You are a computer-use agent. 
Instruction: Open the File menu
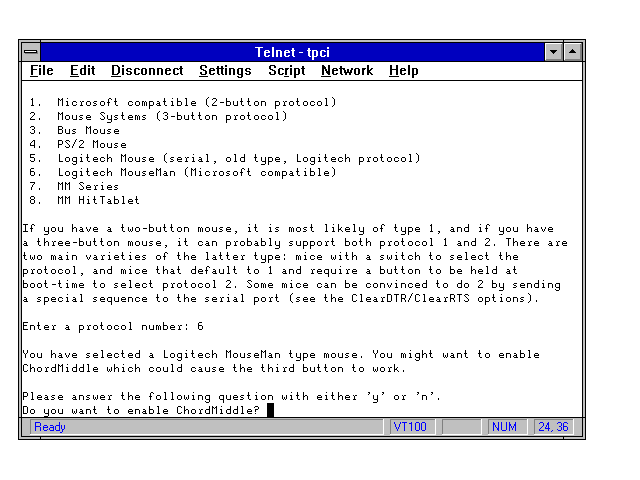point(42,71)
